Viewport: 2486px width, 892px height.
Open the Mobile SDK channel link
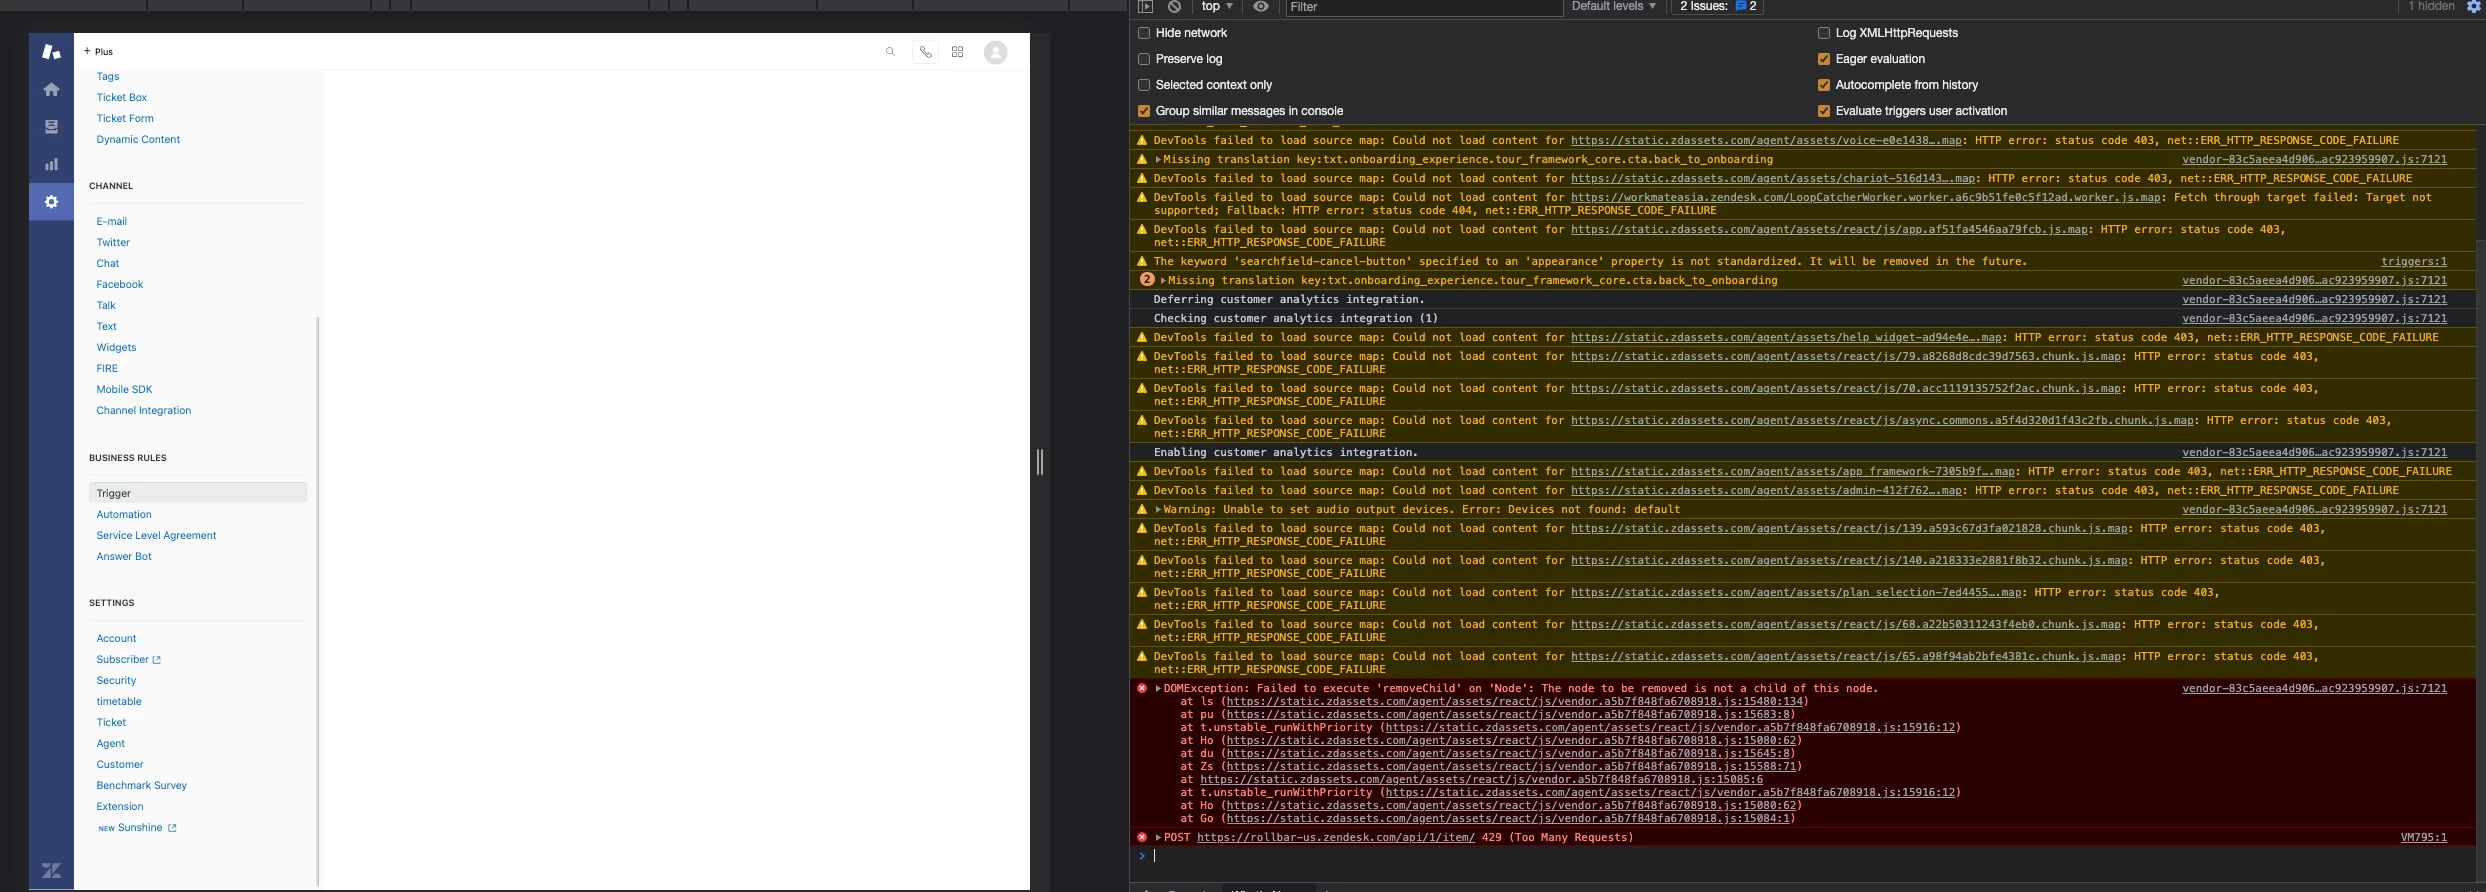(x=124, y=389)
